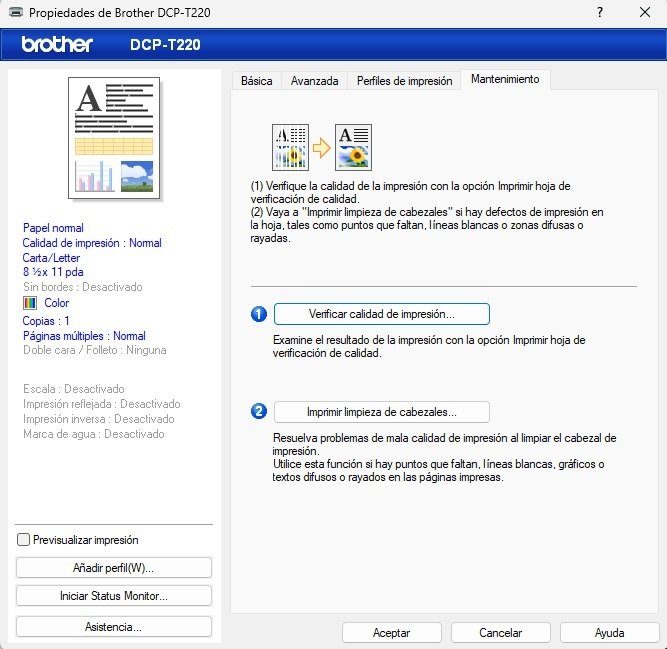667x649 pixels.
Task: Click 'Marca de agua : Desactivado' text
Action: (94, 434)
